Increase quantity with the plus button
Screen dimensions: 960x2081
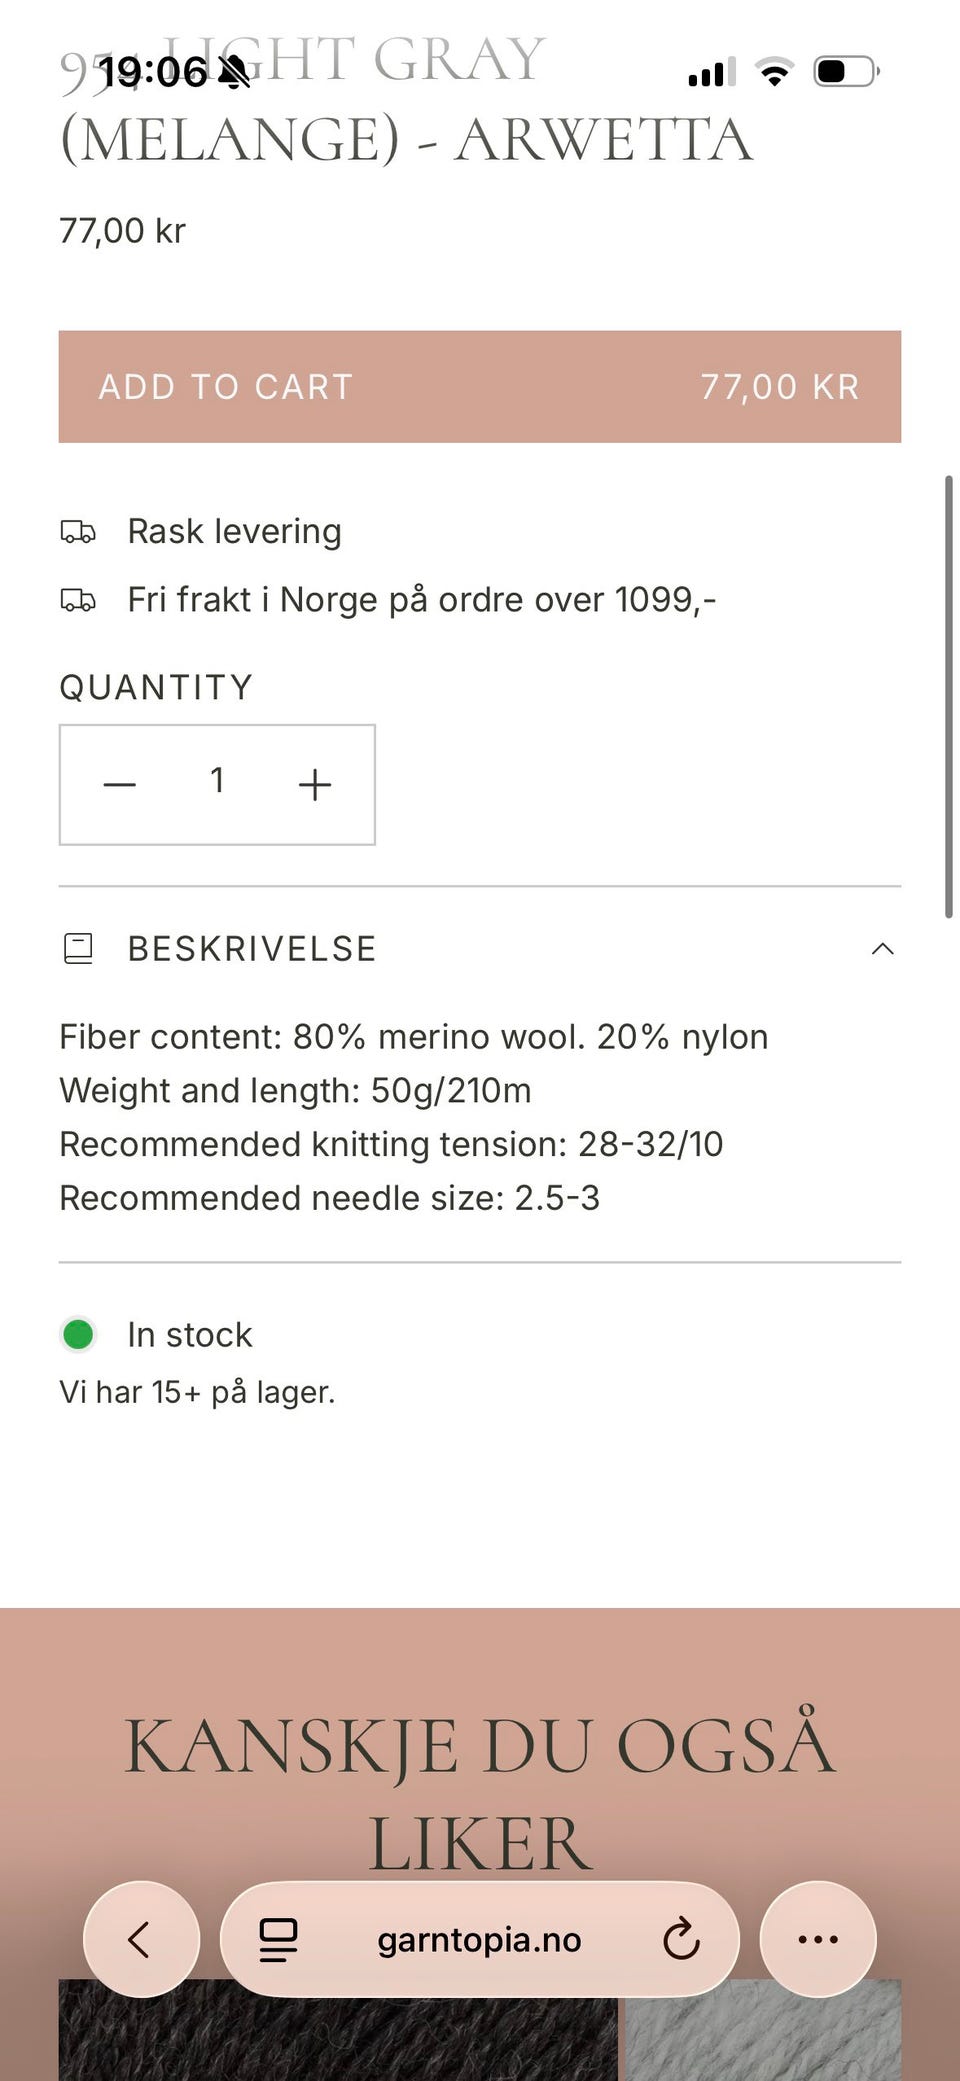pos(314,785)
